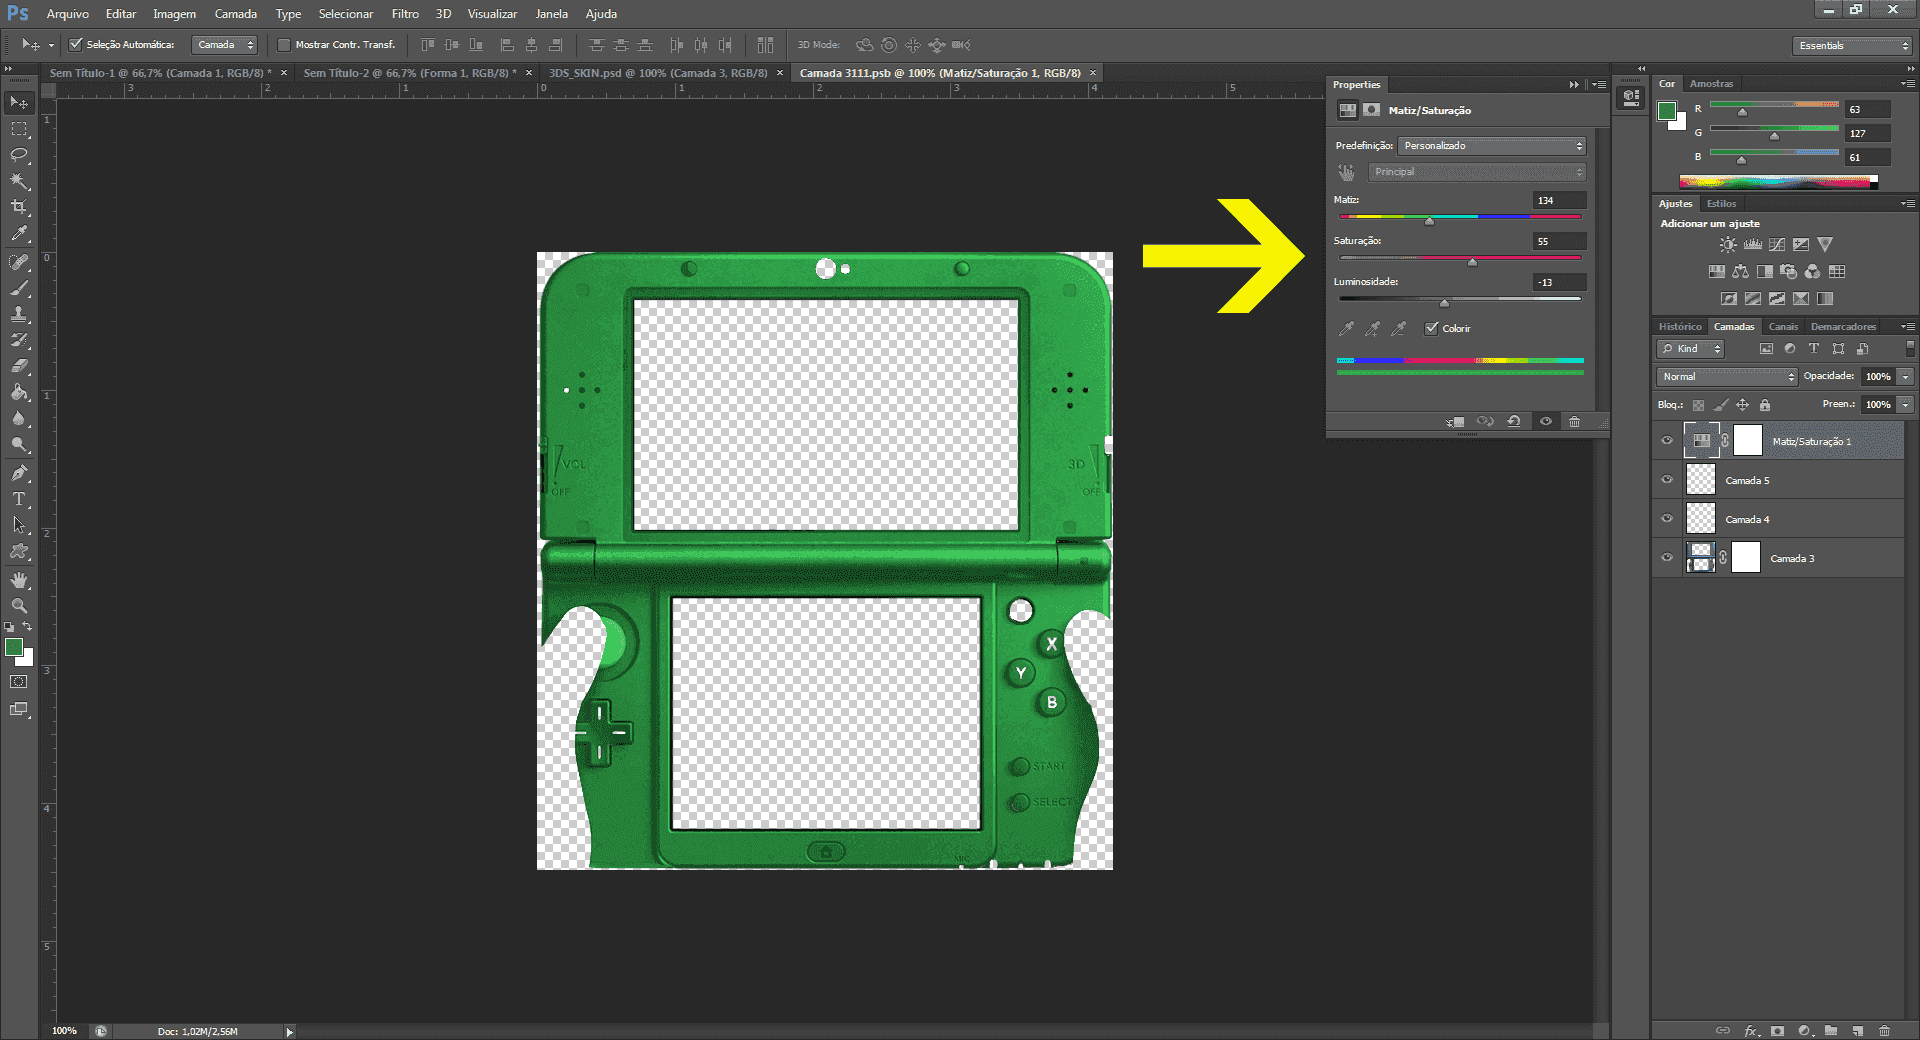Open the Normal blend mode dropdown

[x=1727, y=377]
